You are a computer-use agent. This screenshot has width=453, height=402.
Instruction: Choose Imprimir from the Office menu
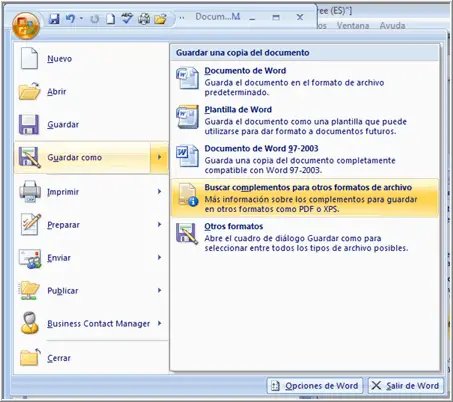pos(63,192)
